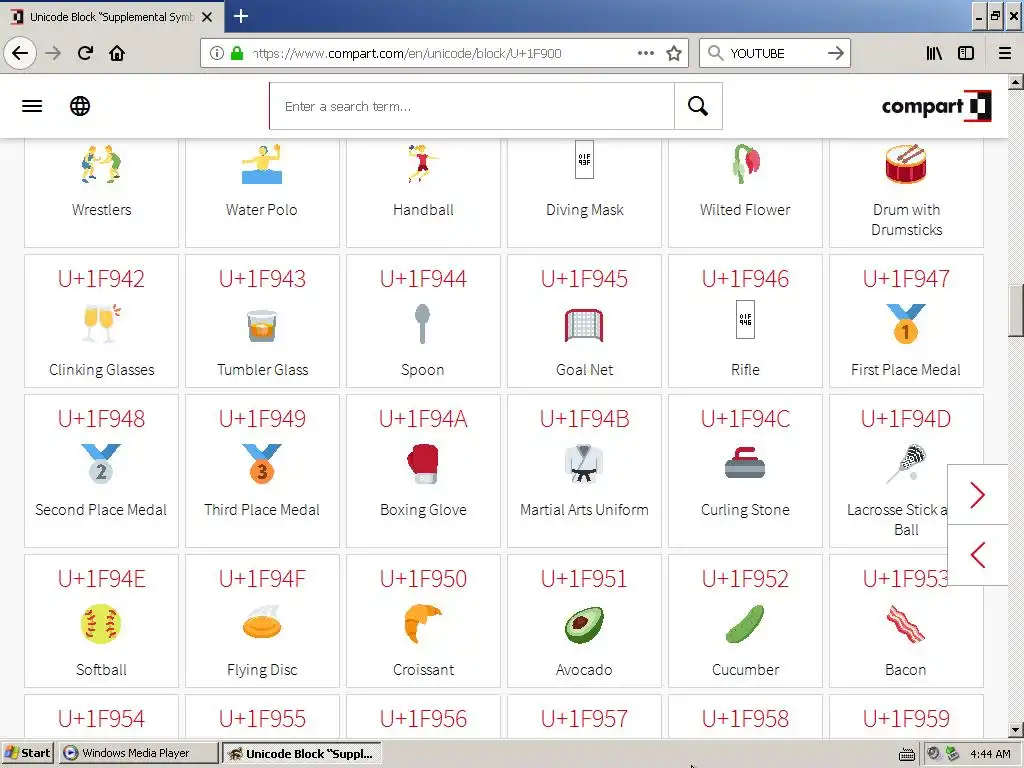Open the U+1F94A code link
This screenshot has height=768, width=1024.
click(x=423, y=419)
